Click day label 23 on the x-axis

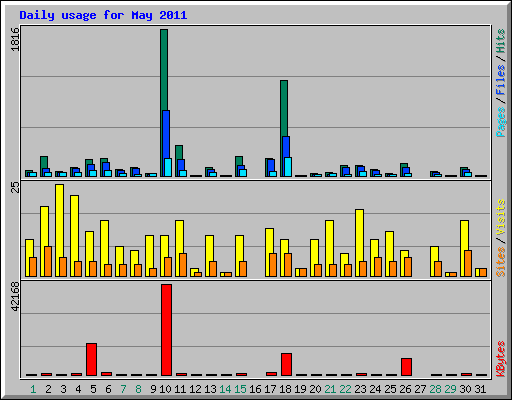[360, 389]
